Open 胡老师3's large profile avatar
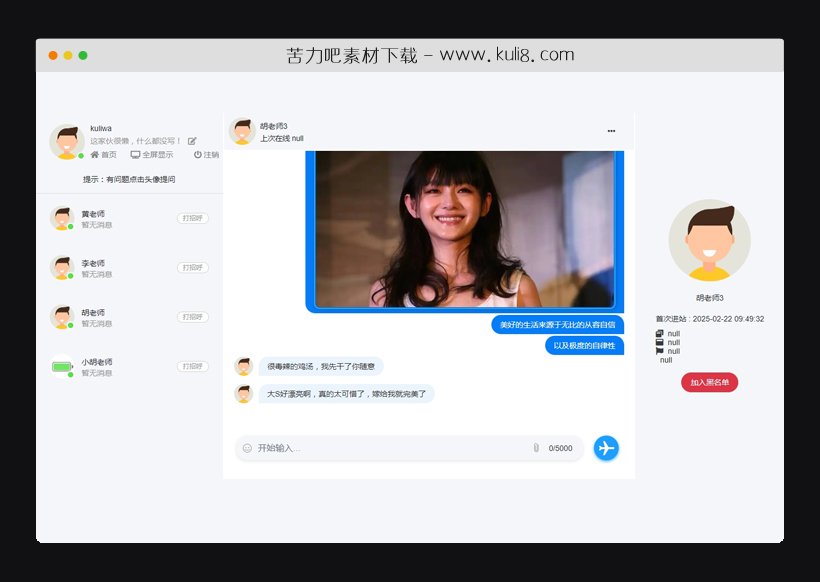This screenshot has height=582, width=820. coord(709,238)
